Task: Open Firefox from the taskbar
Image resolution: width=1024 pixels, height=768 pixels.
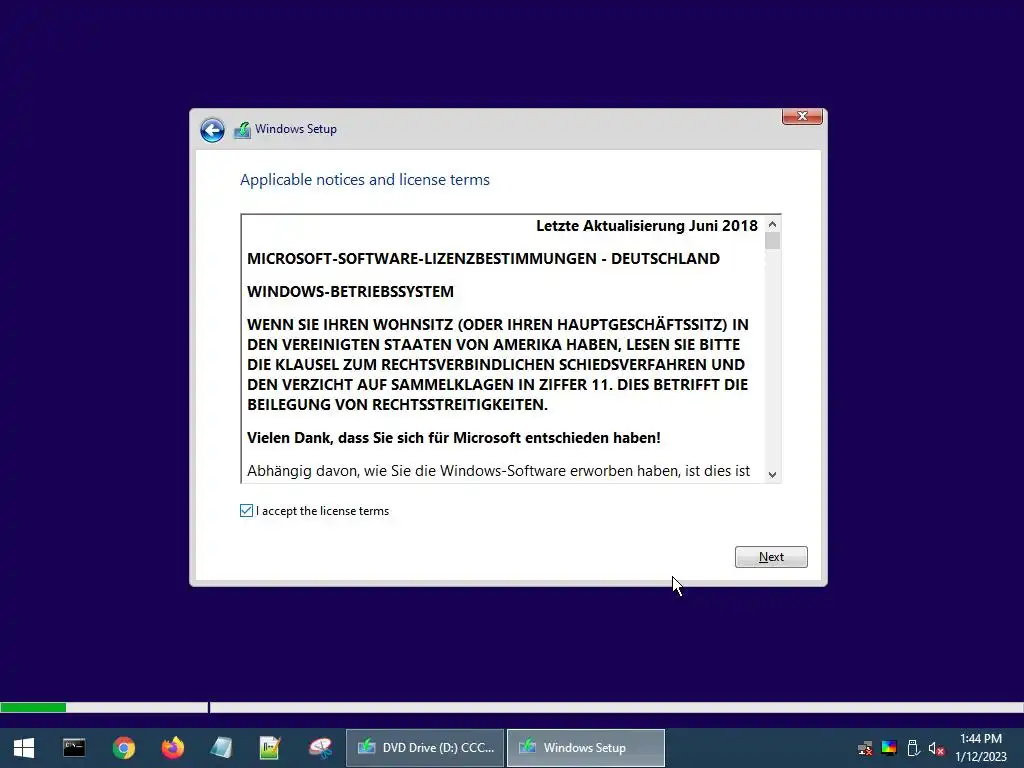Action: [173, 748]
